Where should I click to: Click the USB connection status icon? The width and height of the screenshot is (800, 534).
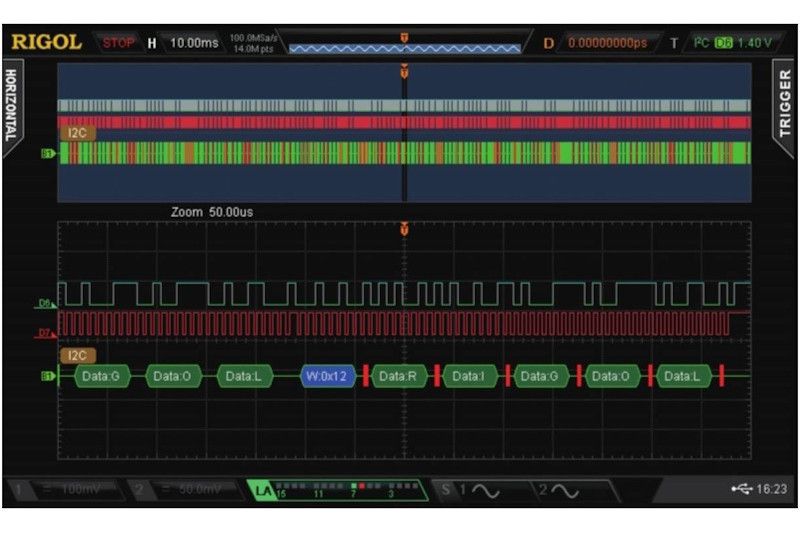tap(739, 490)
